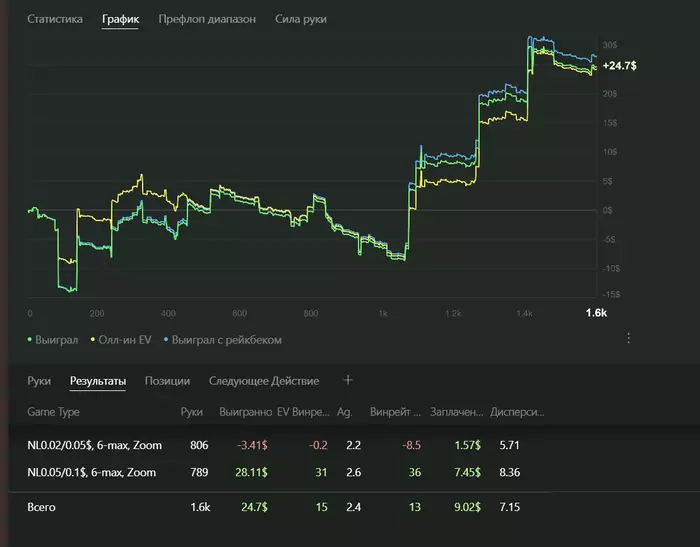Sort table by Выигранно column header
This screenshot has height=547, width=700.
click(246, 412)
